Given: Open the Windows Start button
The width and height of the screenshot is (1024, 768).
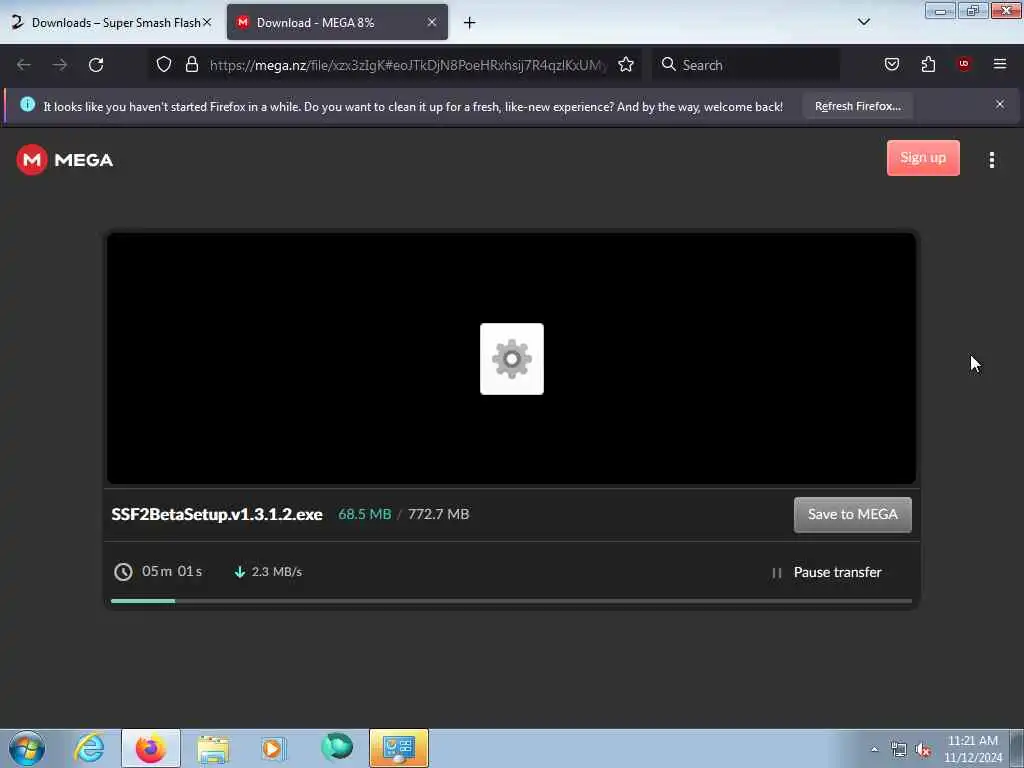Looking at the screenshot, I should coord(27,748).
